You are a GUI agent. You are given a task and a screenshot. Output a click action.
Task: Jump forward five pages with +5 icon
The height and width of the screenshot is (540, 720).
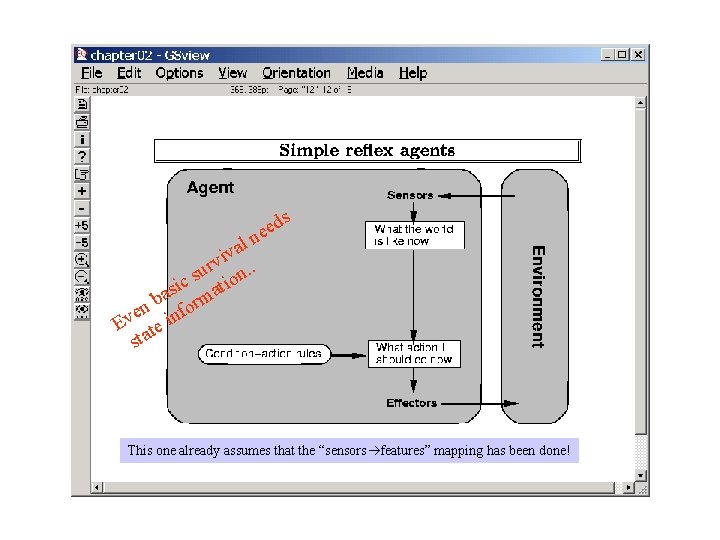(82, 225)
